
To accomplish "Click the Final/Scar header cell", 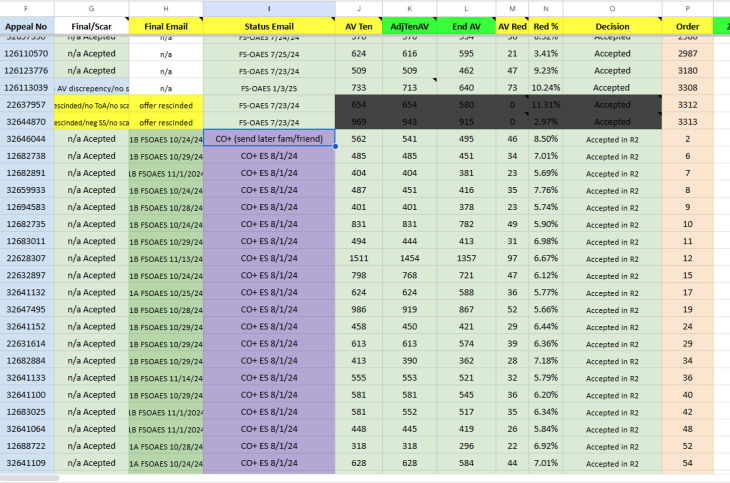I will pyautogui.click(x=91, y=24).
